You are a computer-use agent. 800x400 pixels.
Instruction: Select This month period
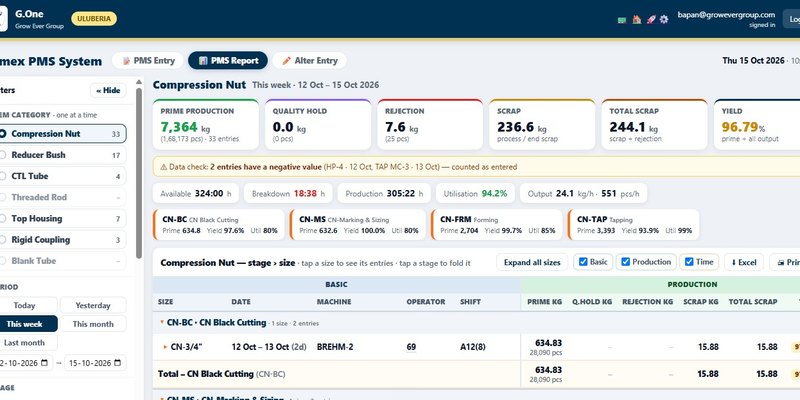coord(93,324)
